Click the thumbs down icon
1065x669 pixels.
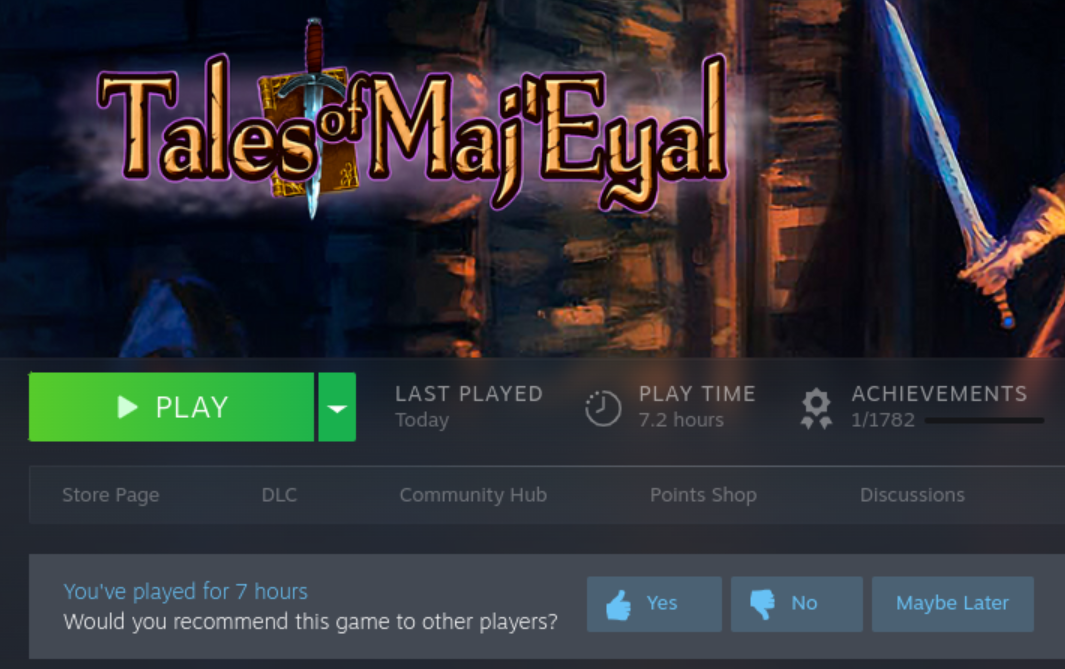(x=762, y=604)
